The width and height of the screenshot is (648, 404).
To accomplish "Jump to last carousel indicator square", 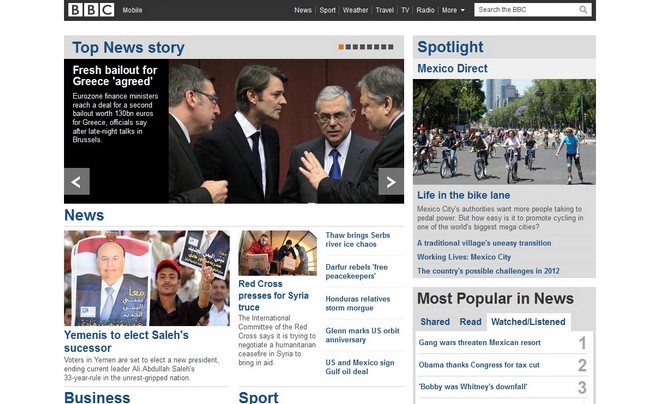I will point(391,47).
